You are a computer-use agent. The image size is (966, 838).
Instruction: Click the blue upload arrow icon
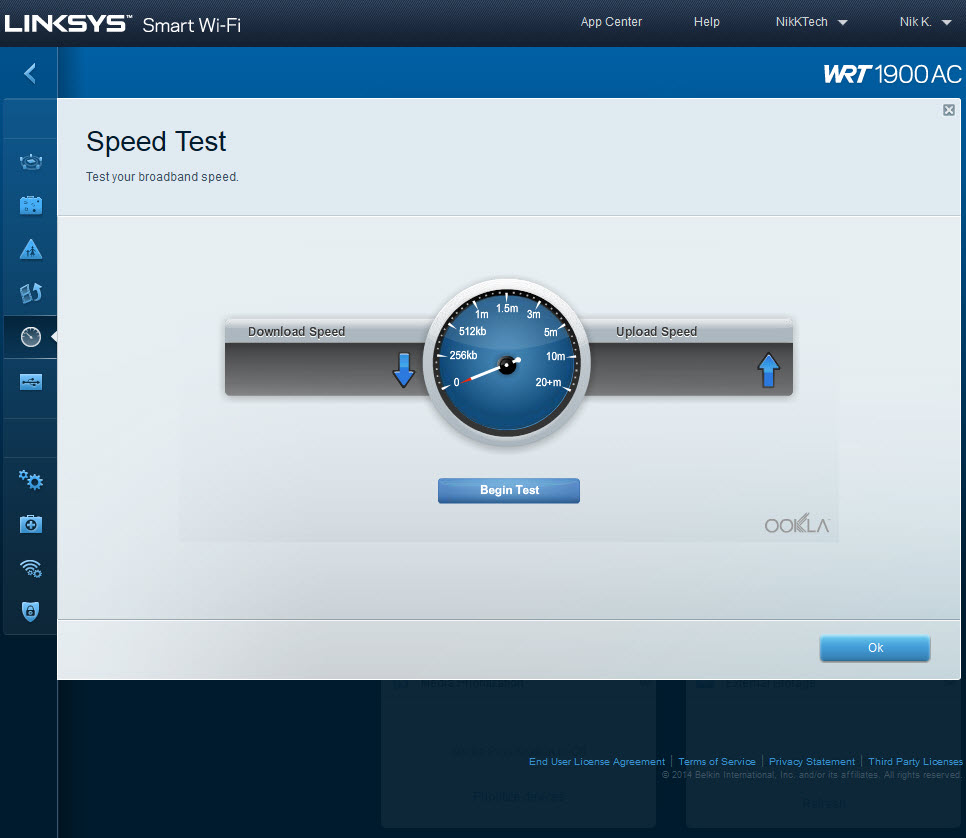click(768, 370)
